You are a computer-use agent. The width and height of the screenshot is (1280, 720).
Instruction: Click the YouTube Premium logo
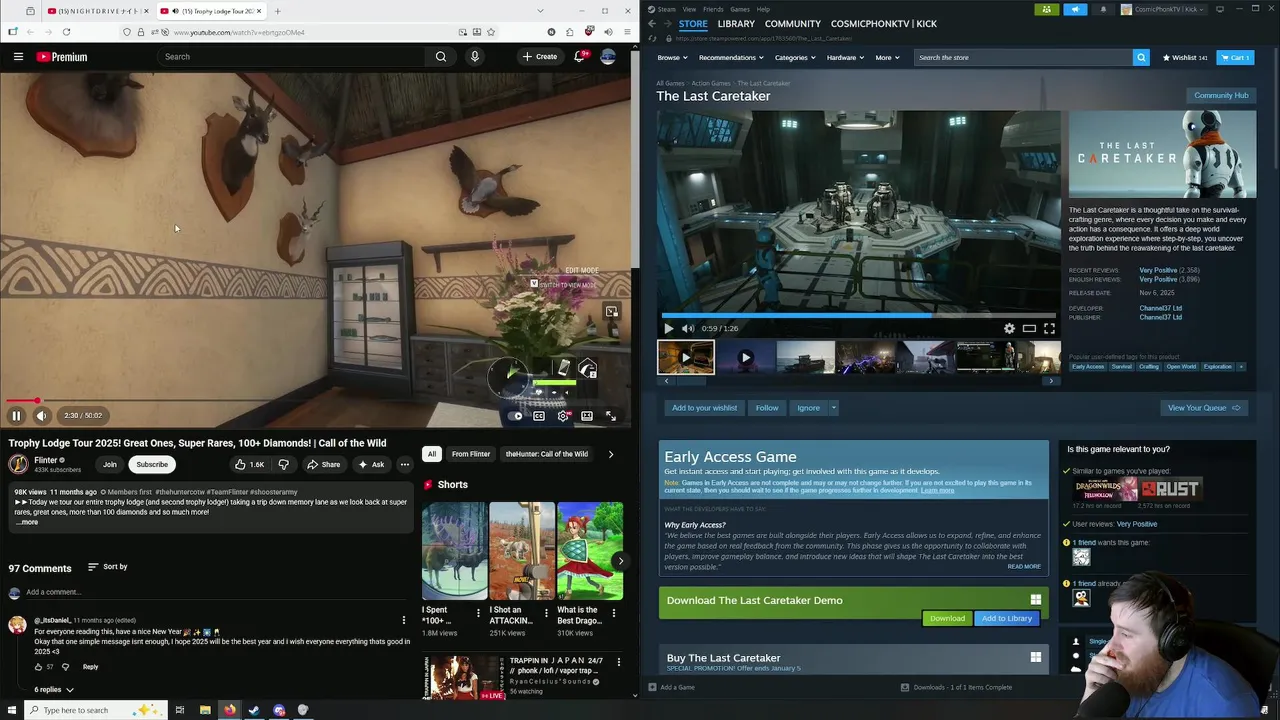pyautogui.click(x=62, y=57)
